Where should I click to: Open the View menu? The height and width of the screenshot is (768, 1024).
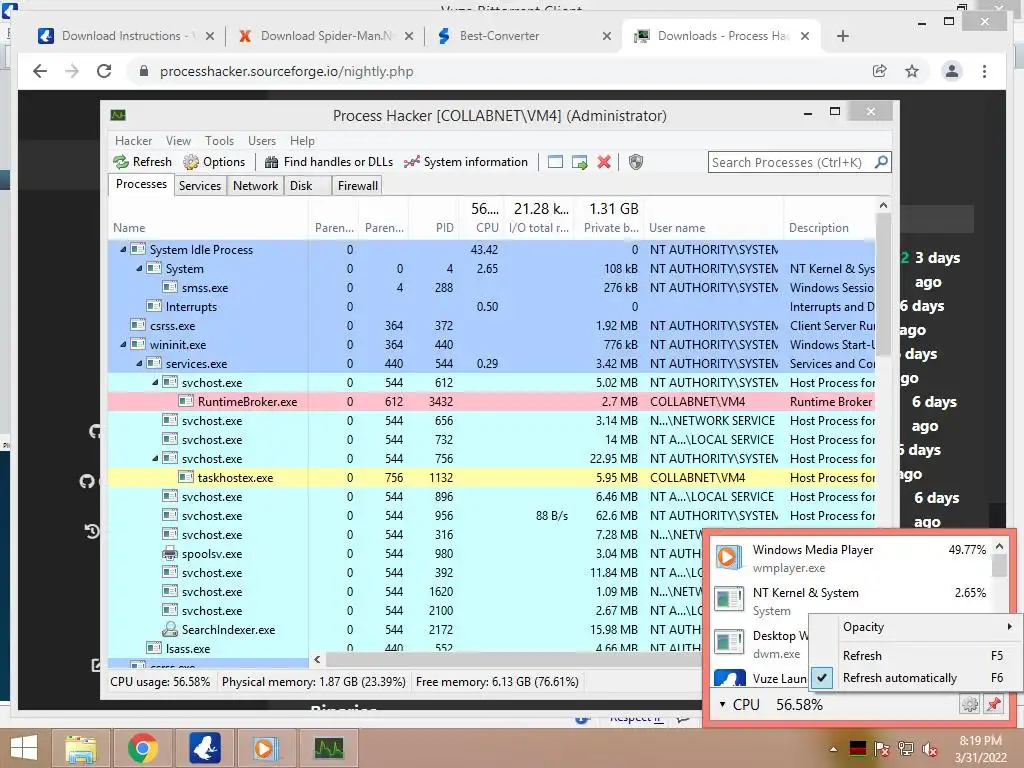click(x=178, y=140)
